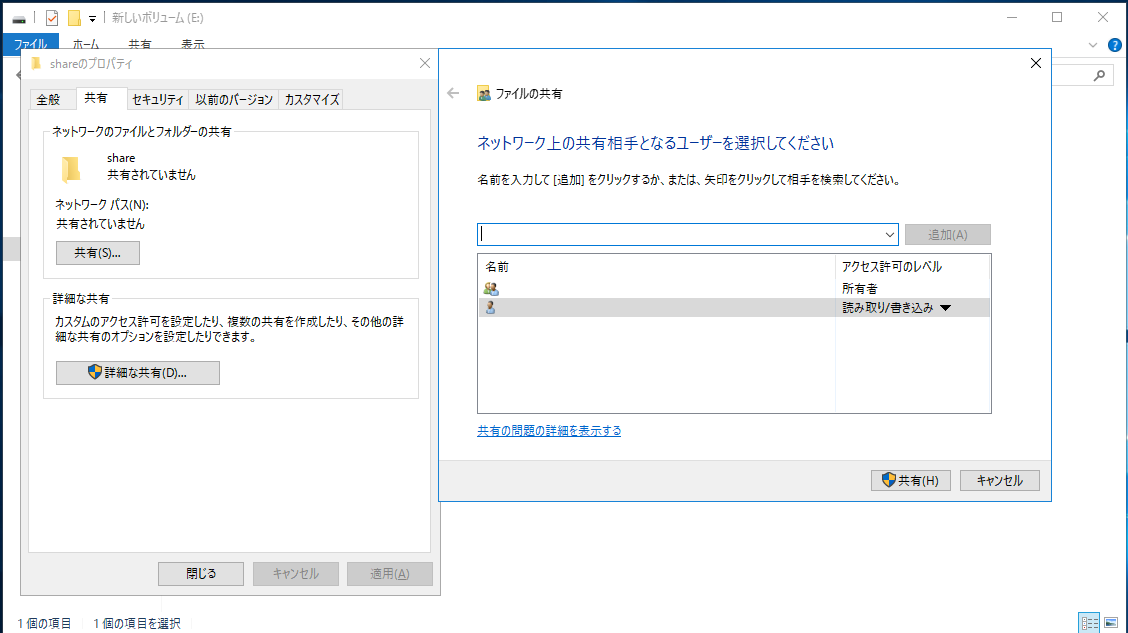Click Explorer properties checkmark quick-access icon
Screen dimensions: 1128x633
[x=52, y=18]
